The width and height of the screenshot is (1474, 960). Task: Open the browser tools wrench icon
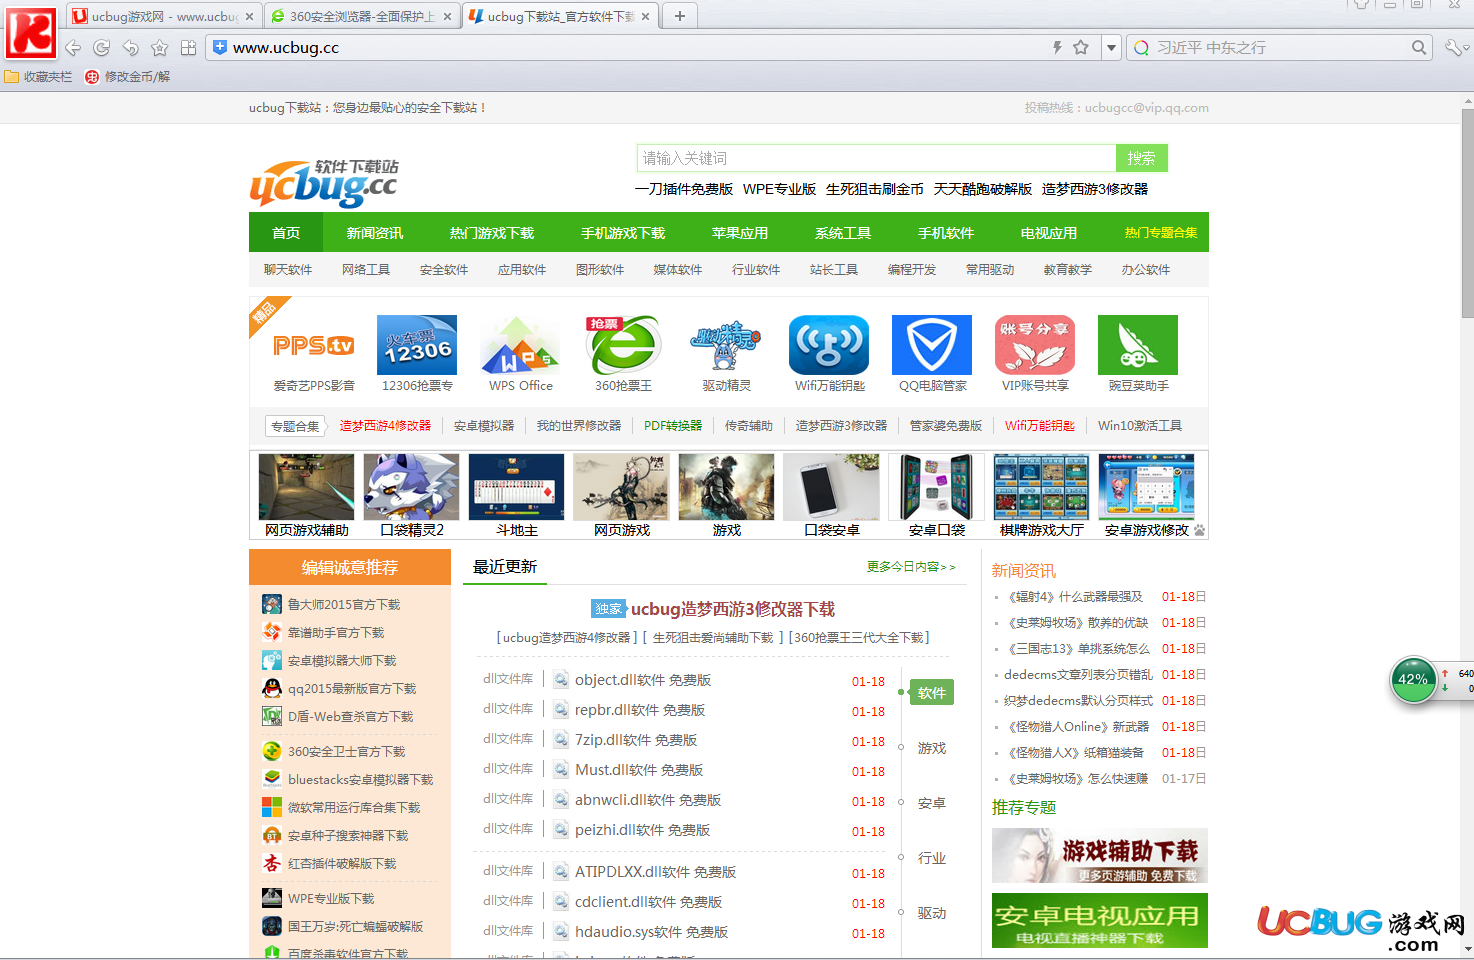point(1454,47)
